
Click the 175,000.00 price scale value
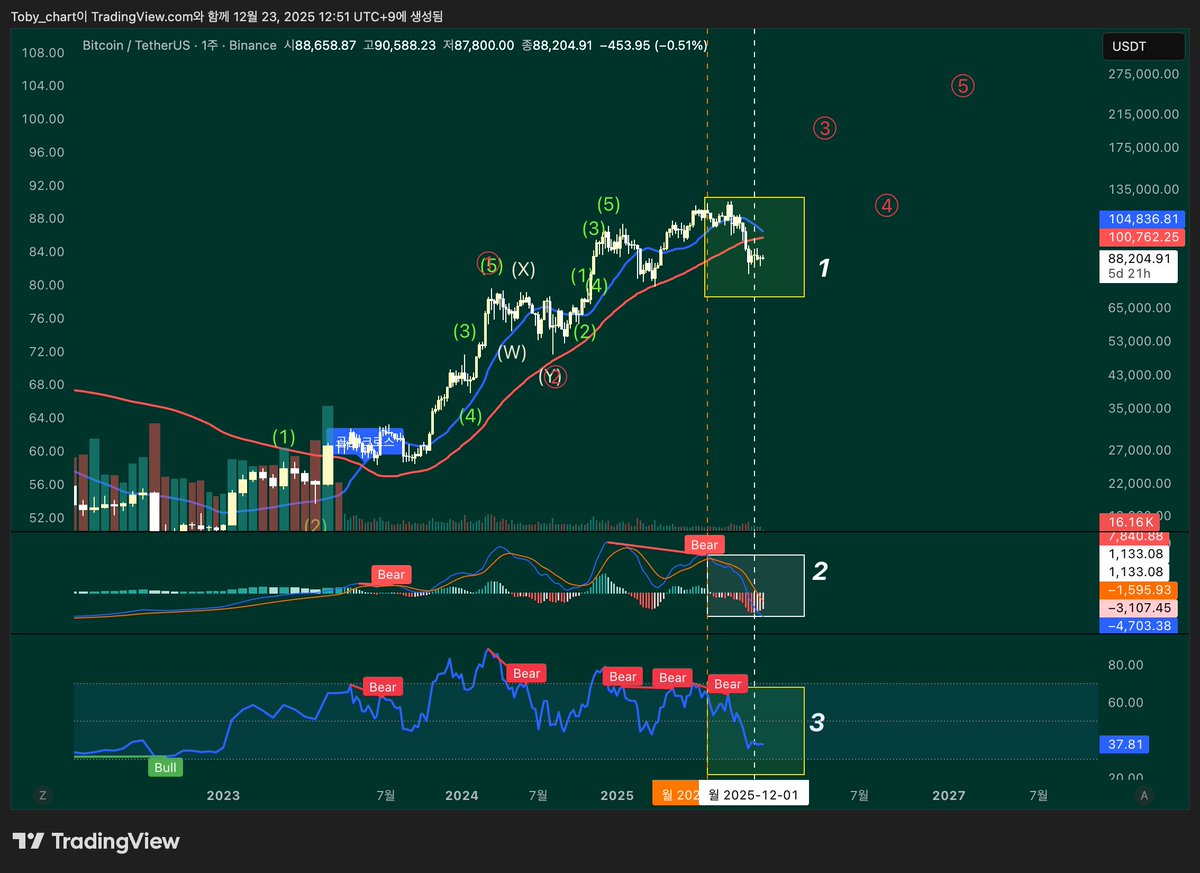coord(1141,148)
